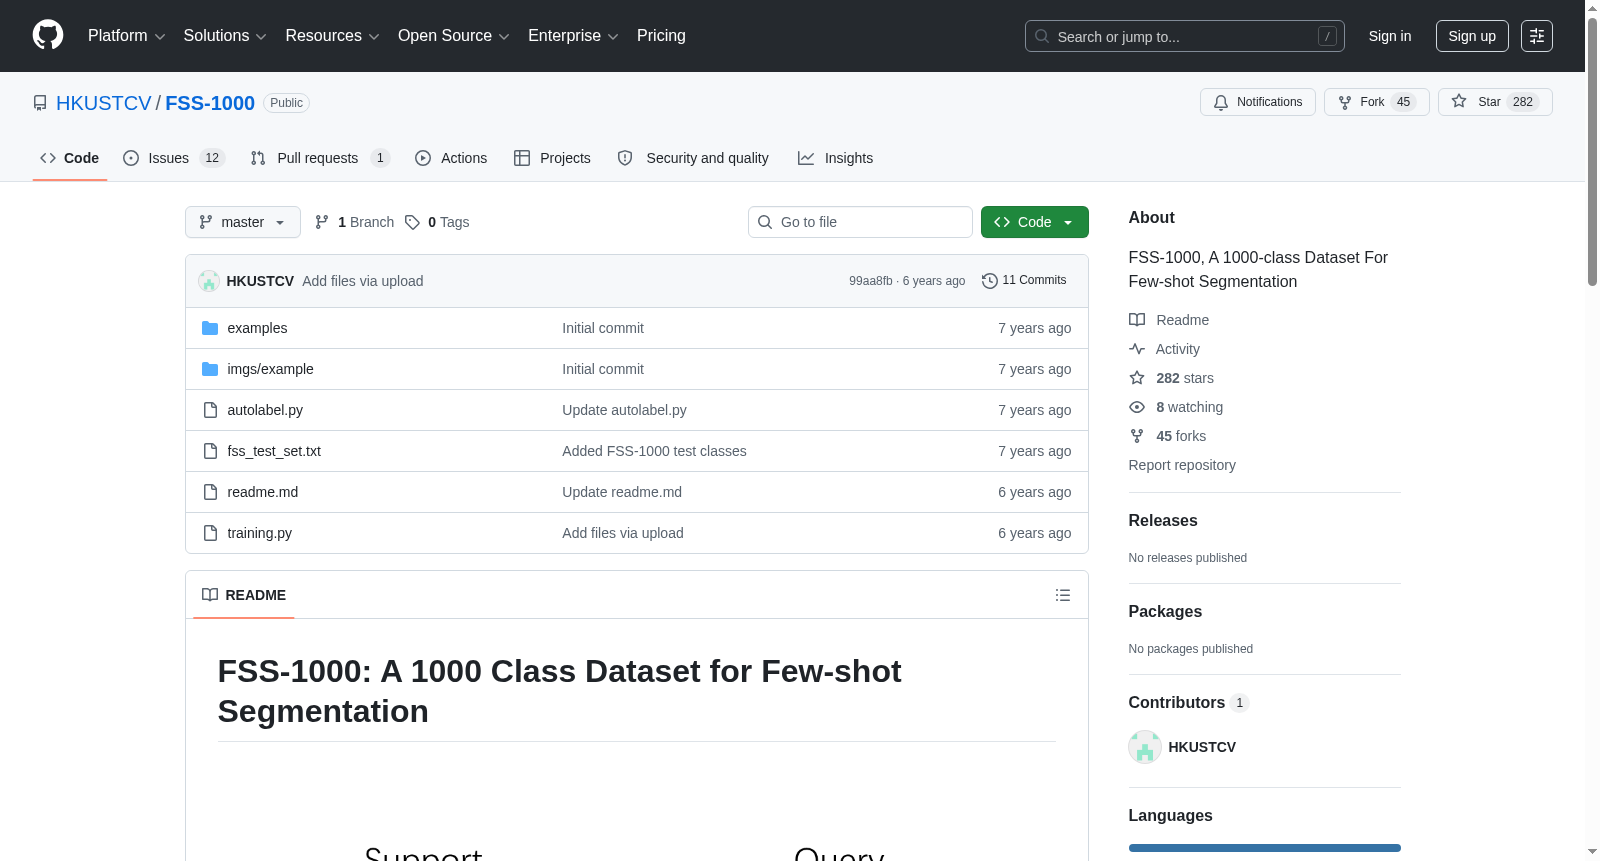Click the commit history clock icon
The height and width of the screenshot is (861, 1600).
990,281
